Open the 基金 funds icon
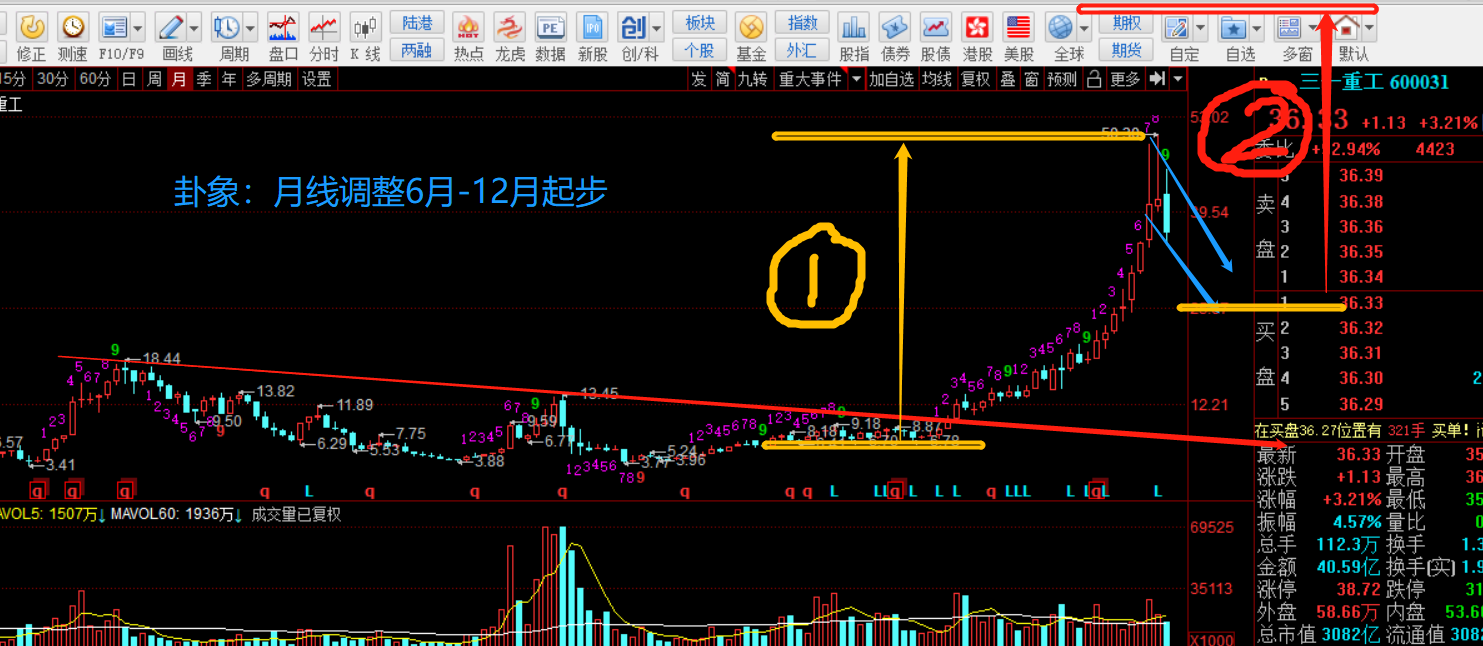Image resolution: width=1483 pixels, height=646 pixels. coord(751,27)
